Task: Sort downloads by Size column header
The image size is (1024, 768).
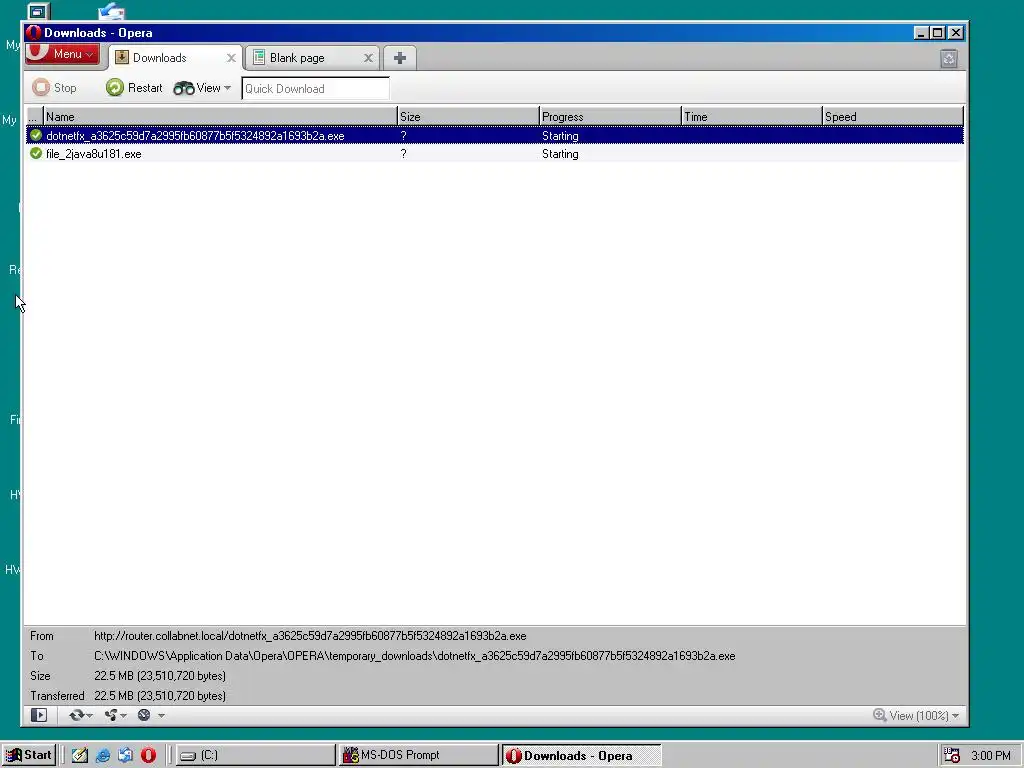Action: [x=468, y=116]
